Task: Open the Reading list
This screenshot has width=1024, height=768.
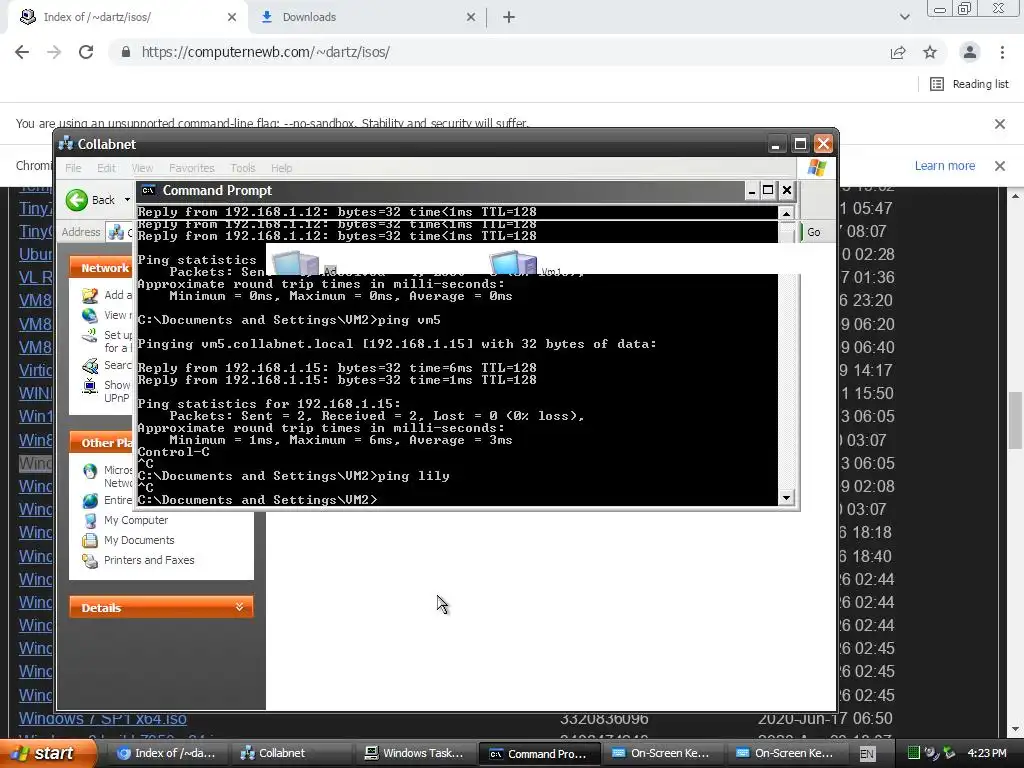Action: (969, 84)
